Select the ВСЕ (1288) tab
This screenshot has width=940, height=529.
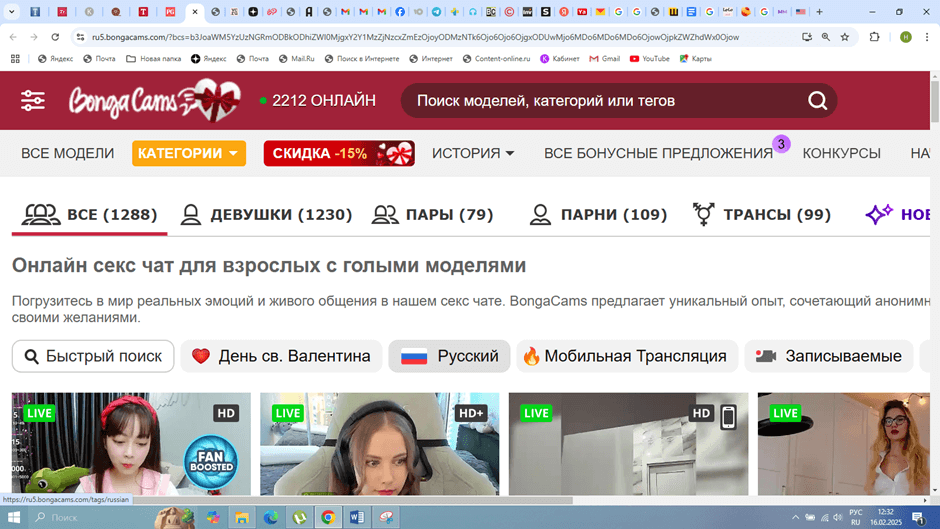pos(89,215)
